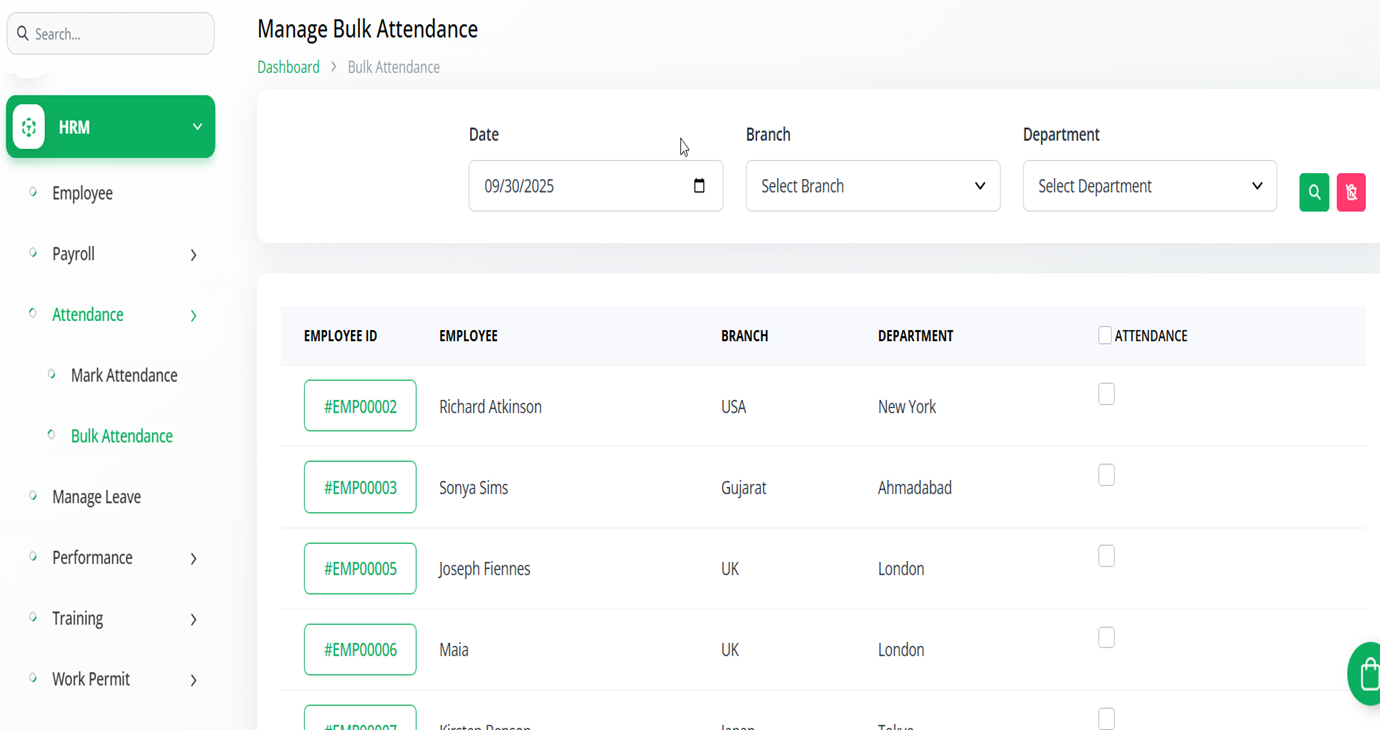Click the red reset trash button
Viewport: 1380px width, 730px height.
point(1351,192)
